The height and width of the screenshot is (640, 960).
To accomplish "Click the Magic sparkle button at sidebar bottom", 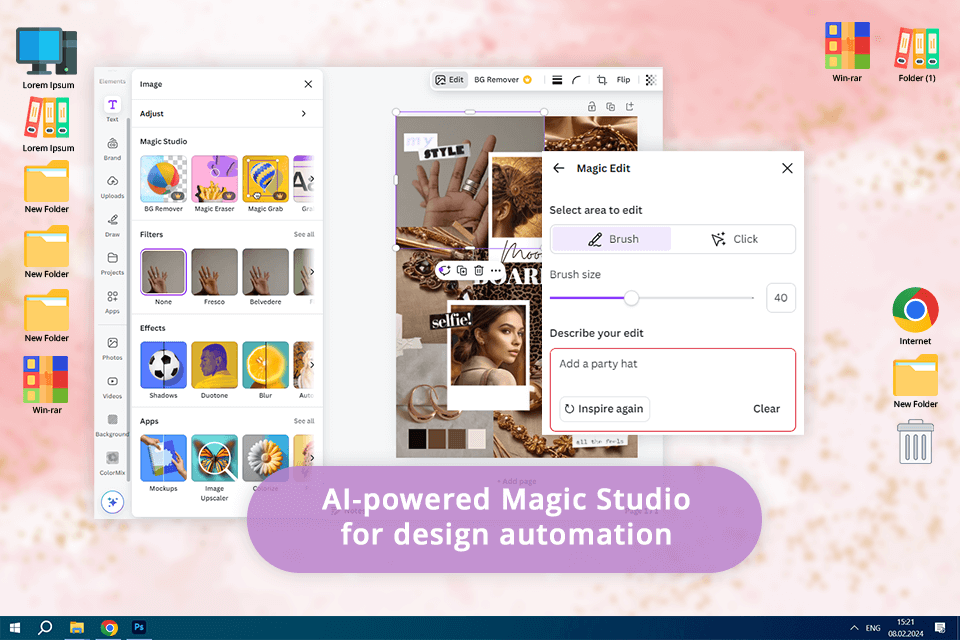I will point(112,502).
